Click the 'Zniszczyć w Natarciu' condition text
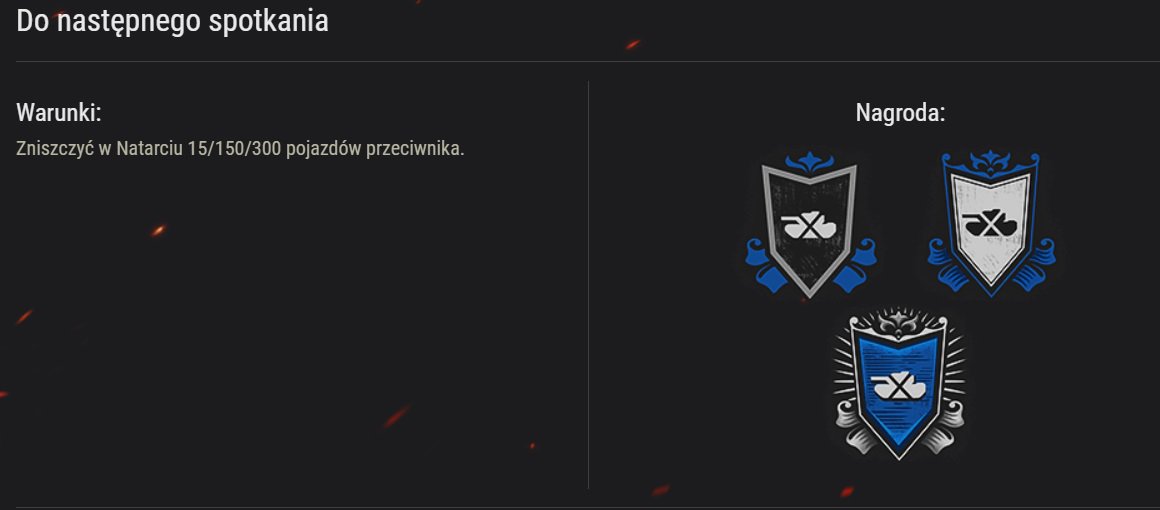 click(100, 148)
